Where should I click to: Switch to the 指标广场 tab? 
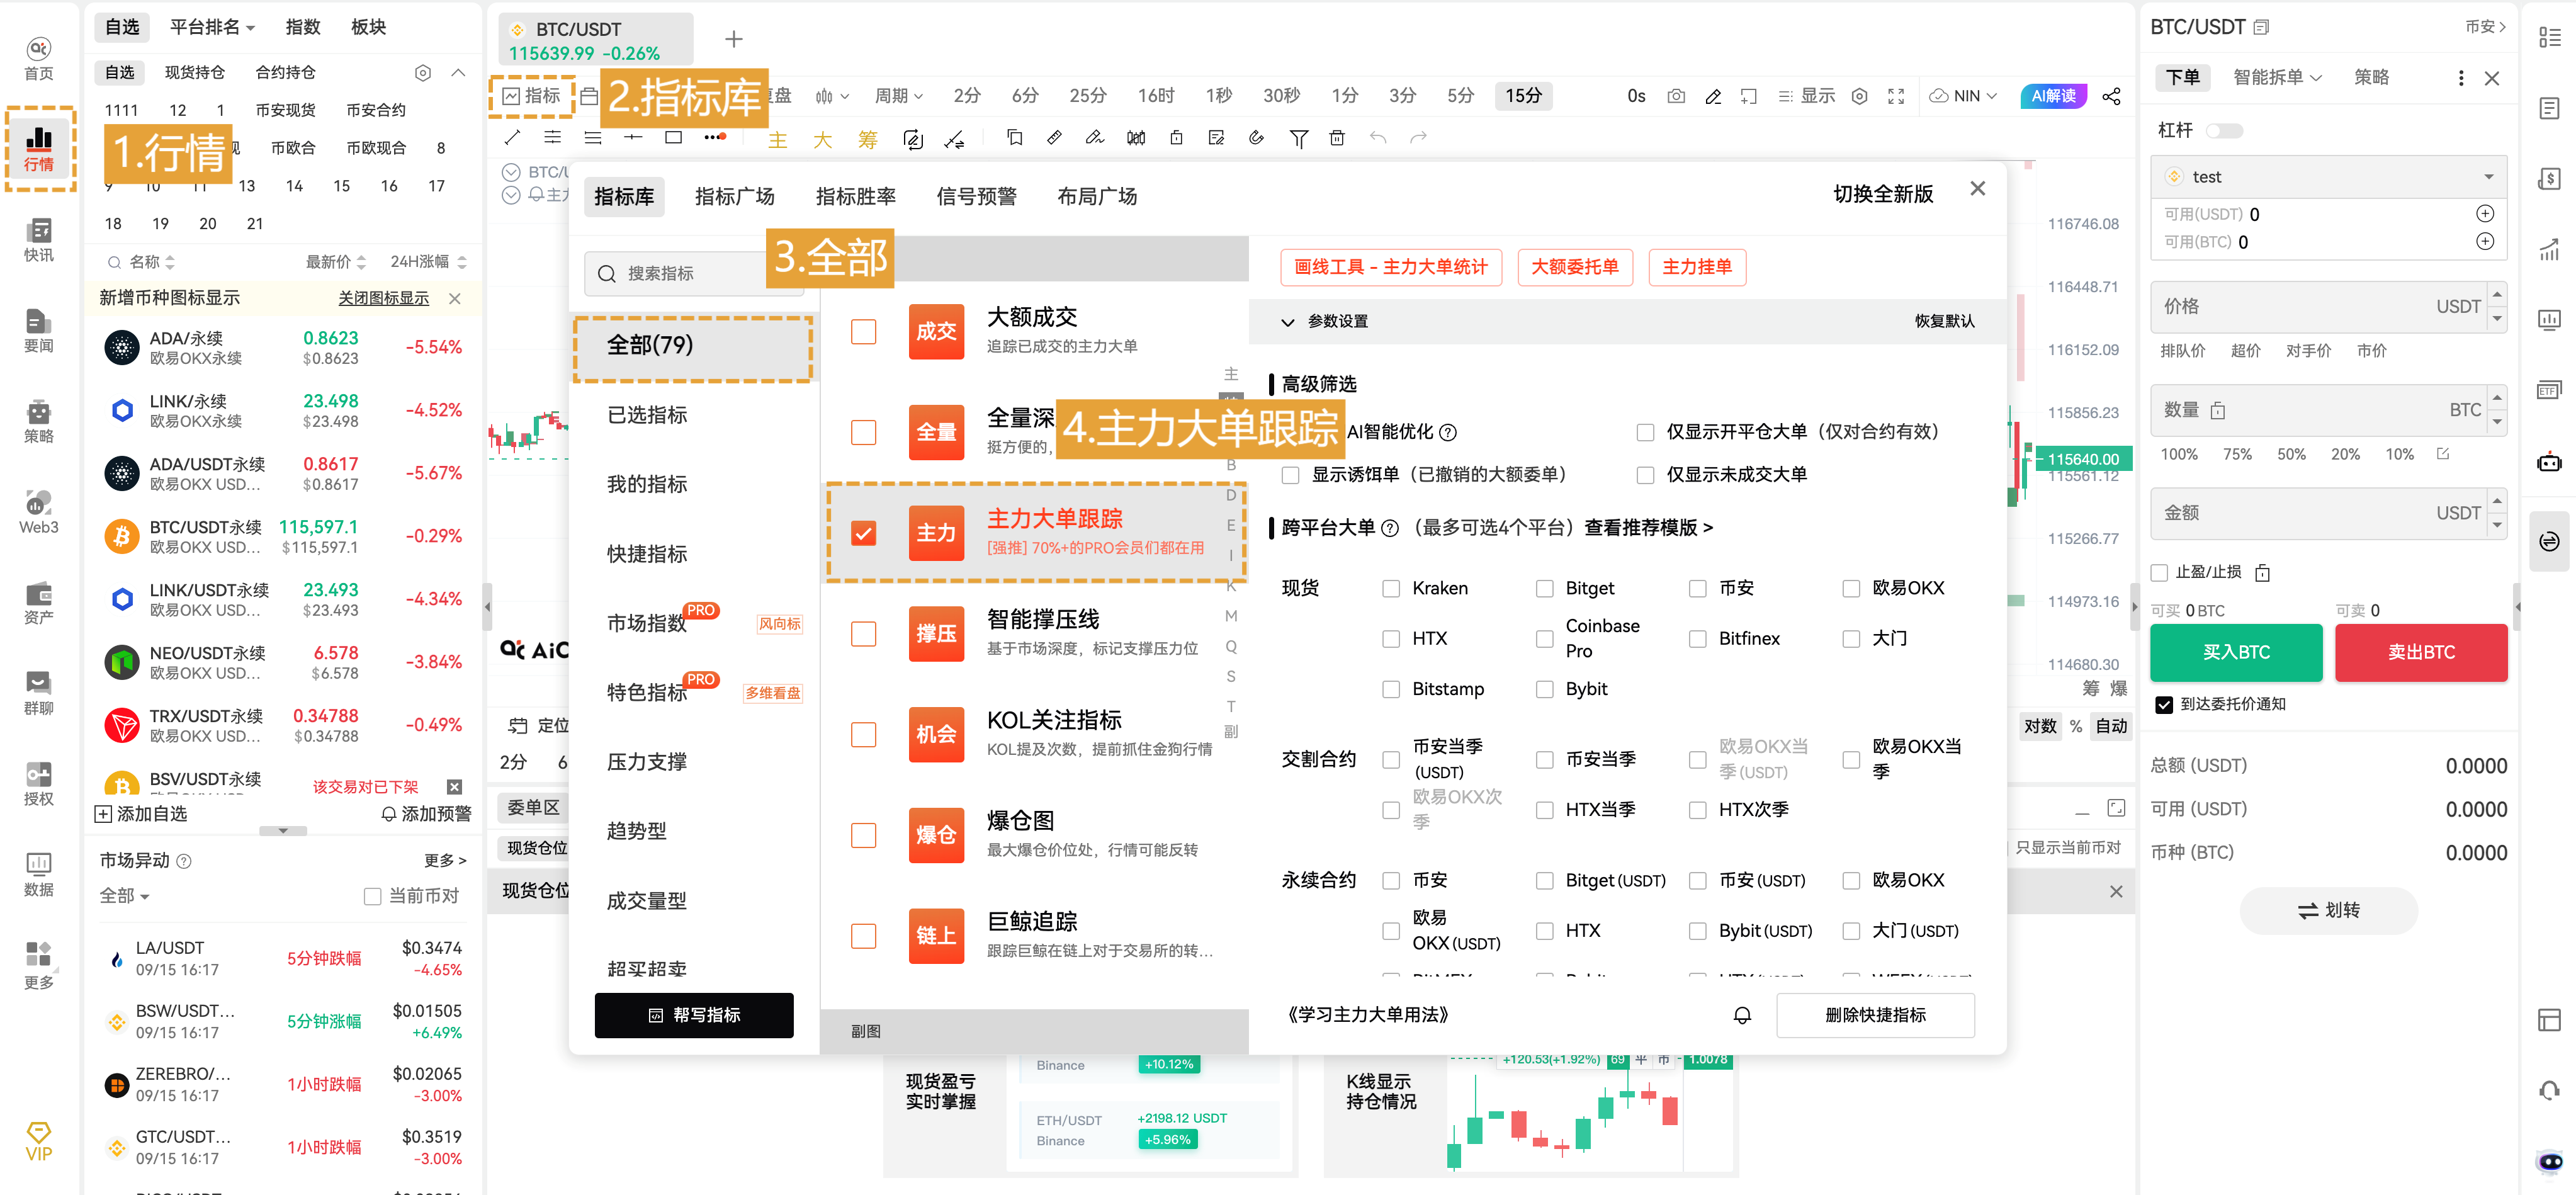(735, 196)
